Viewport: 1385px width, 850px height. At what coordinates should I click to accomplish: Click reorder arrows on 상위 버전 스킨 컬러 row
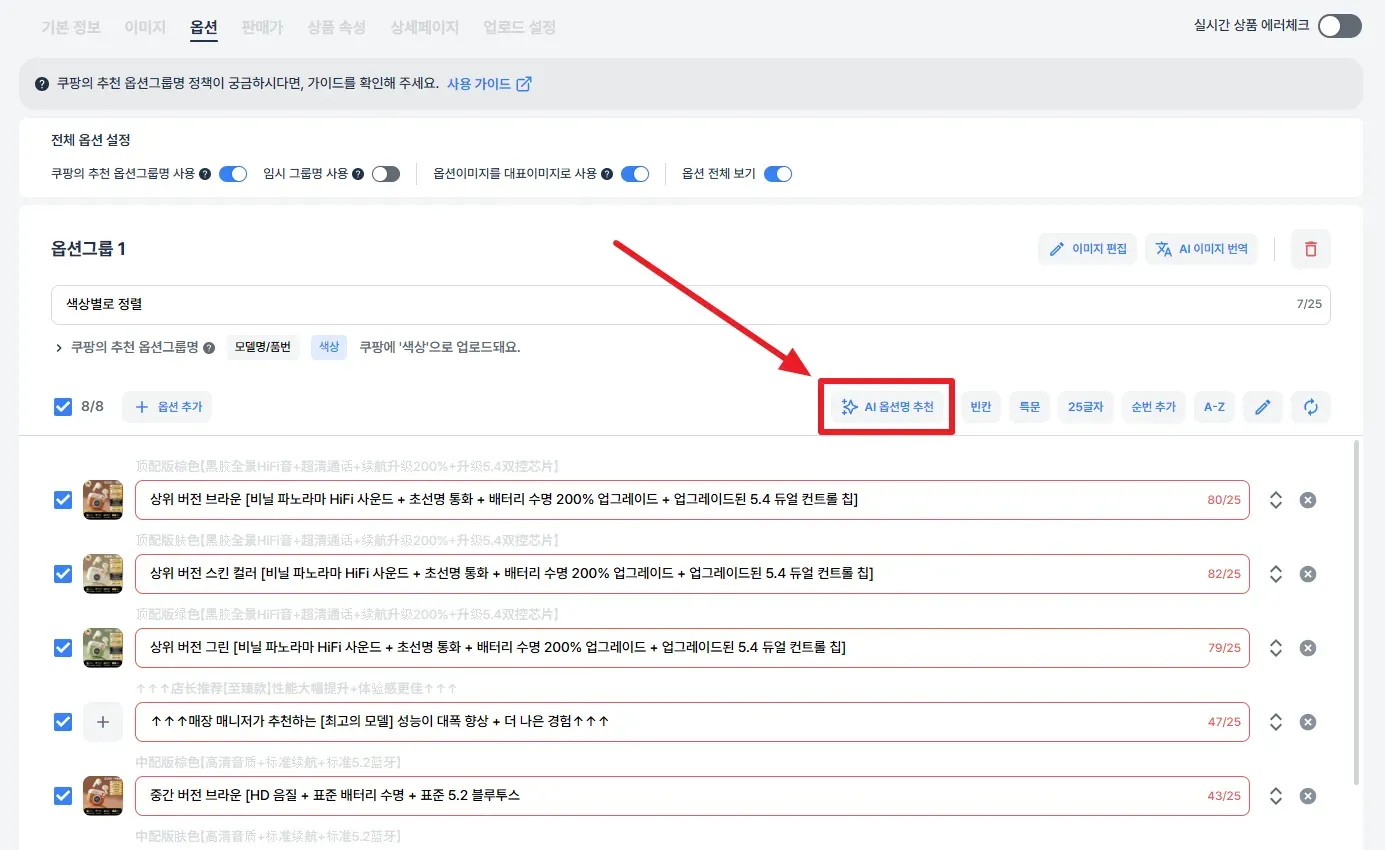(1275, 574)
